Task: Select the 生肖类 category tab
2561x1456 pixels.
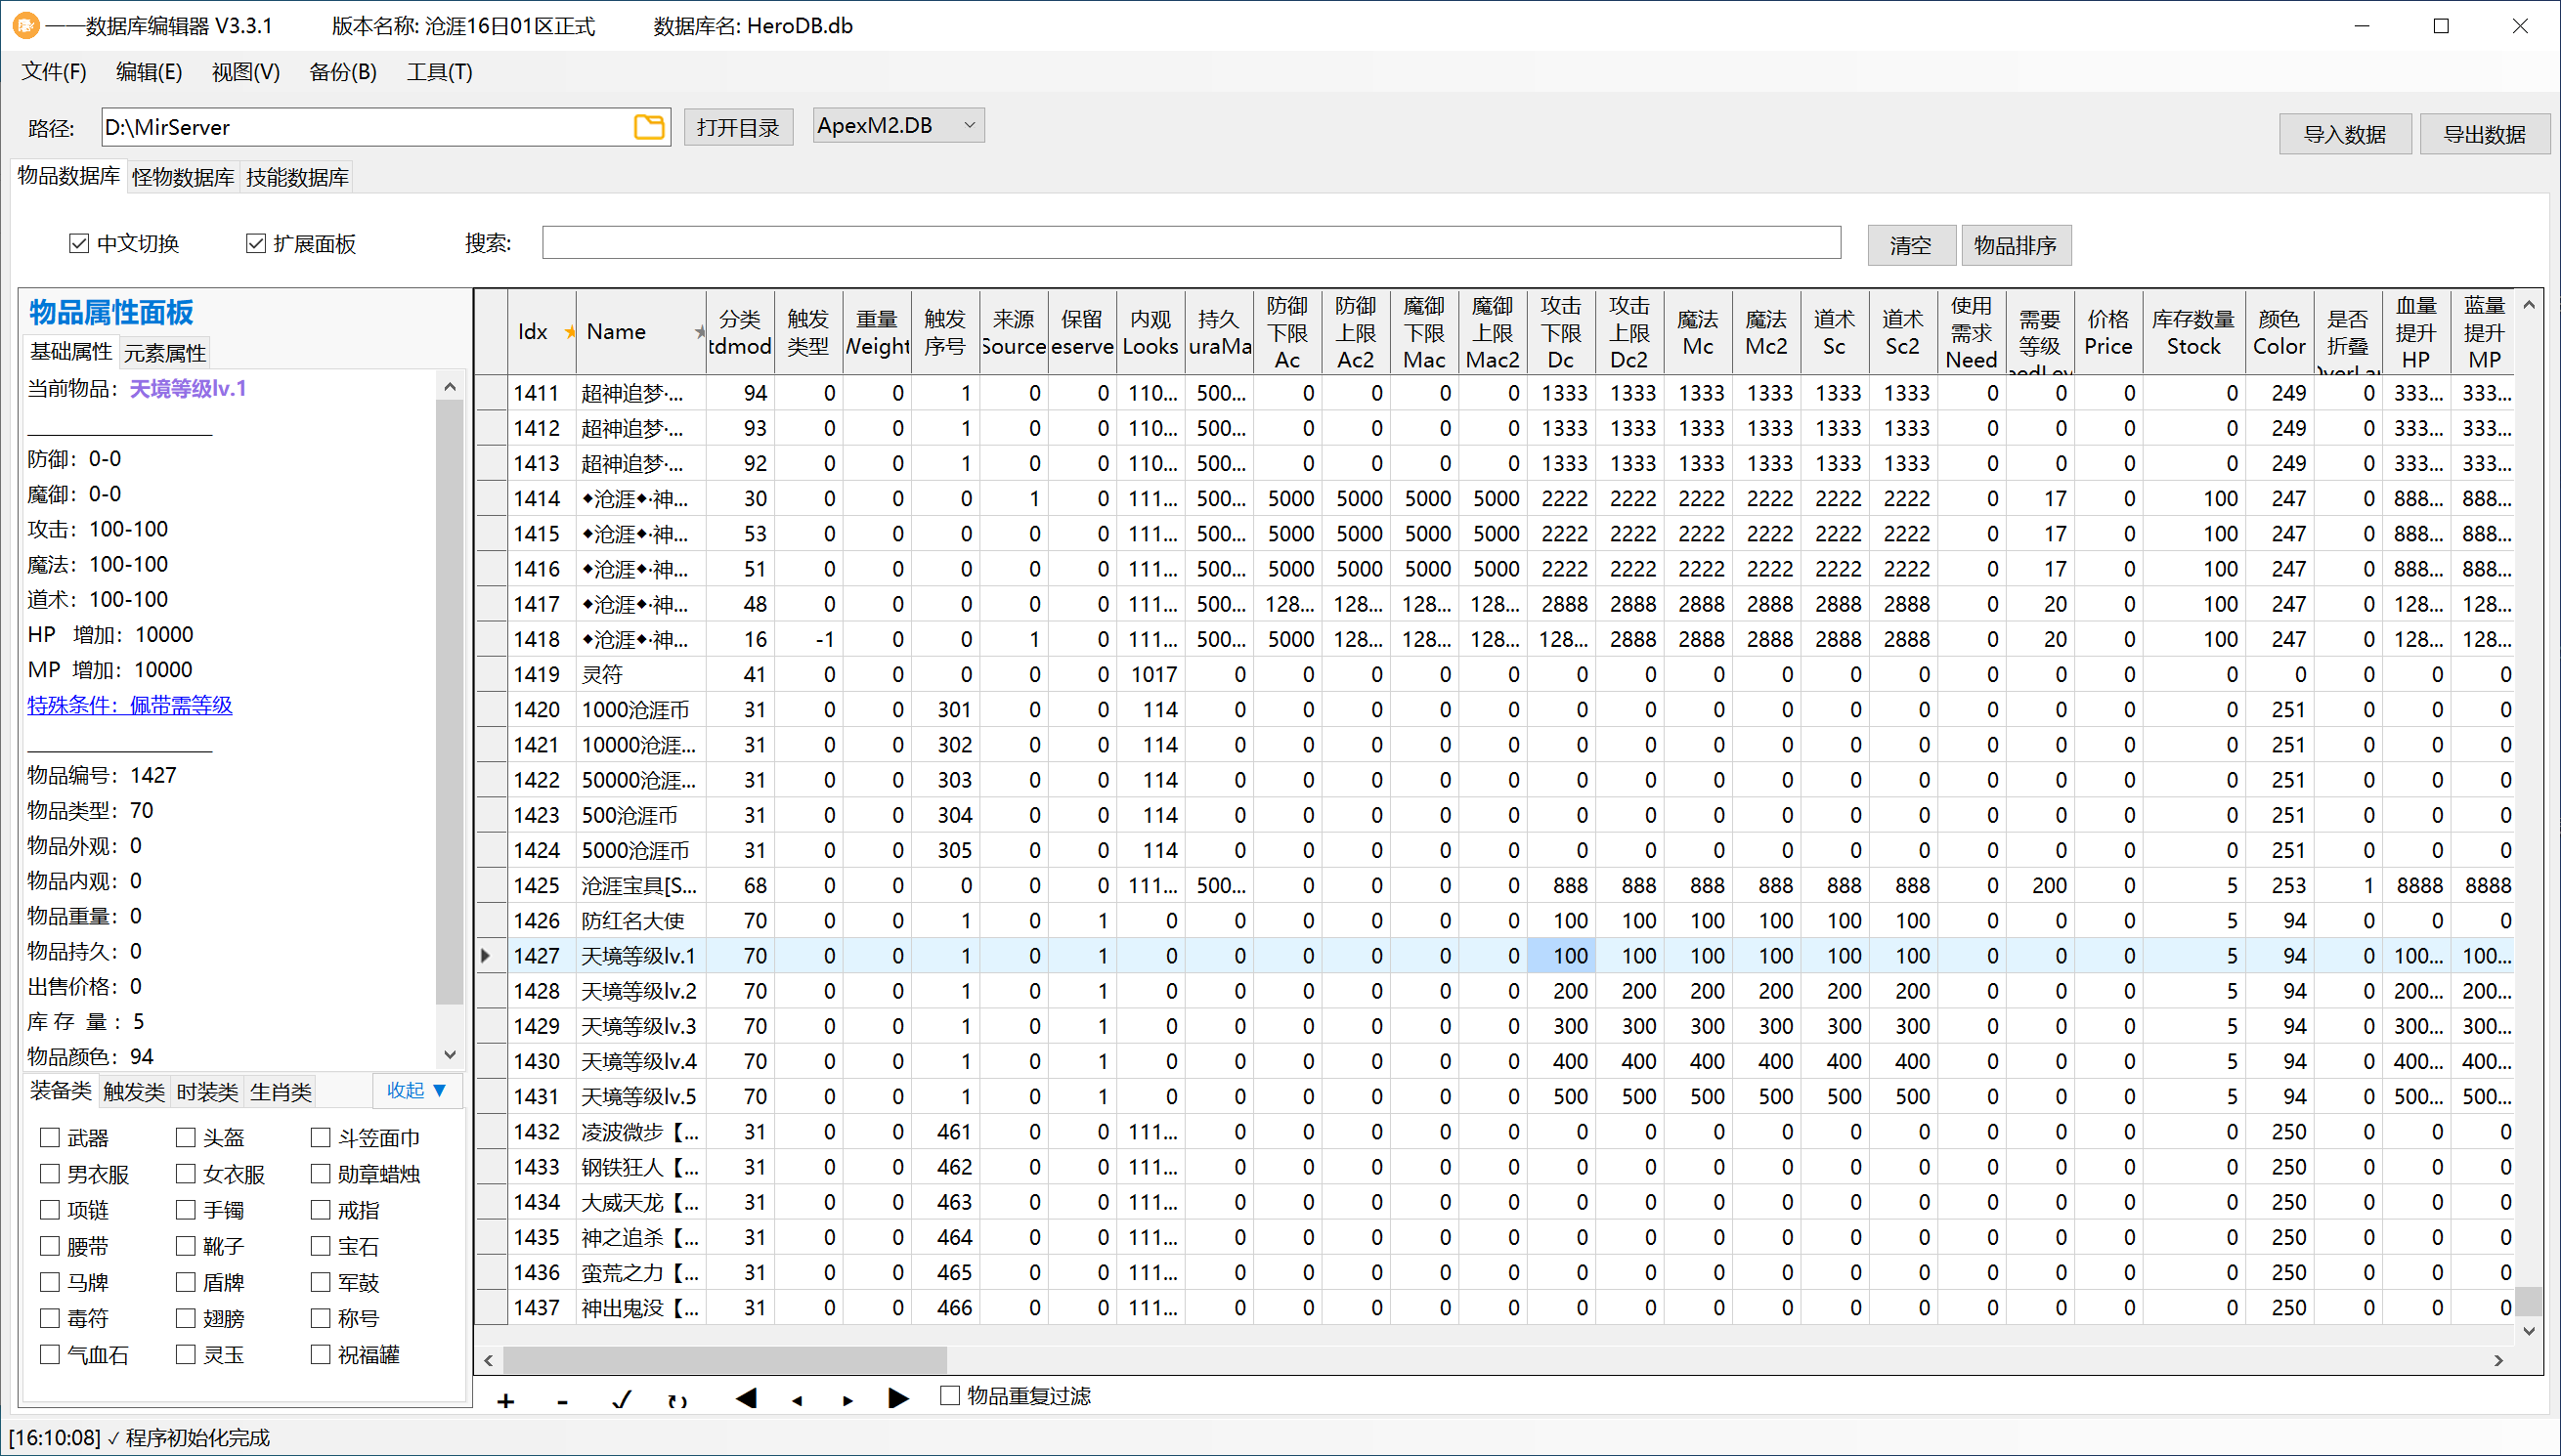Action: (x=281, y=1091)
